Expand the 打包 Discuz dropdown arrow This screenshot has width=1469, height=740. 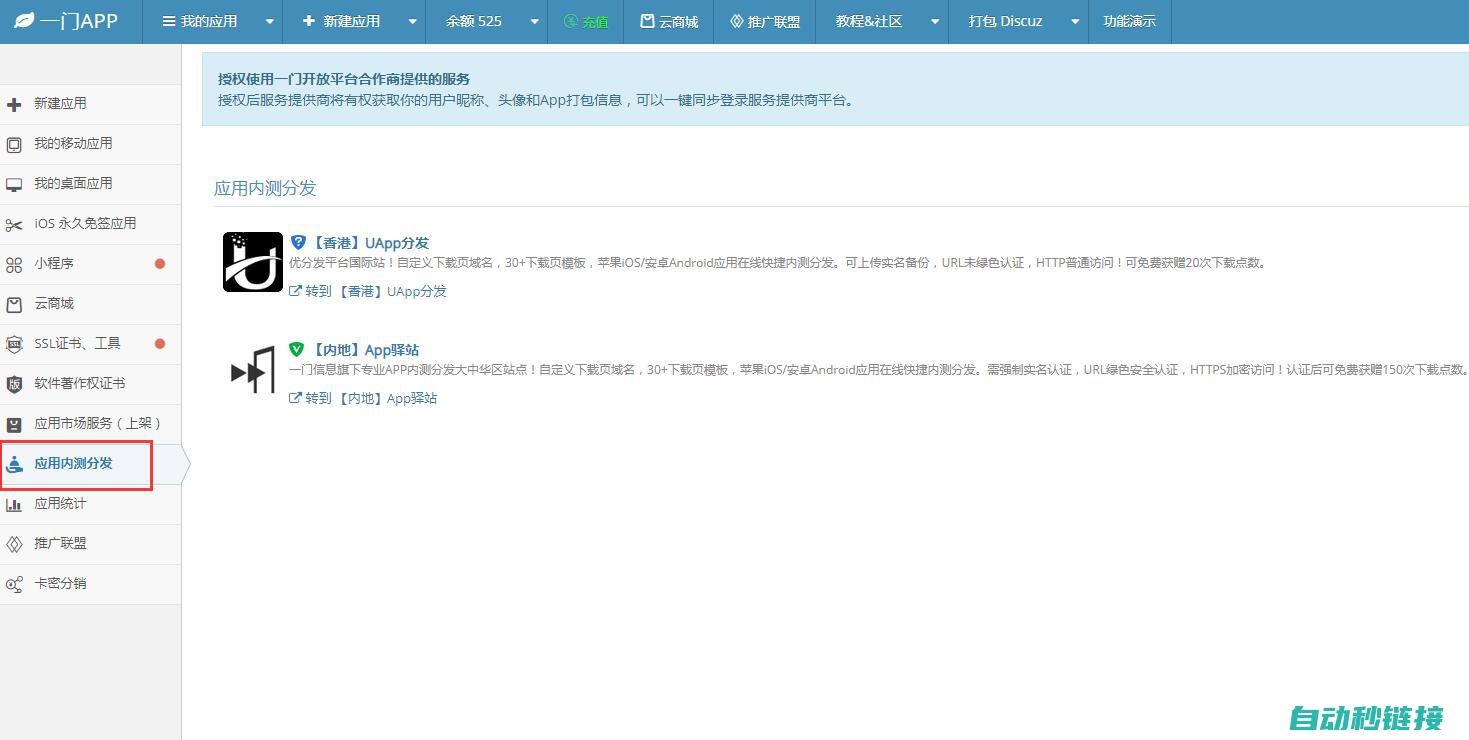click(1076, 22)
